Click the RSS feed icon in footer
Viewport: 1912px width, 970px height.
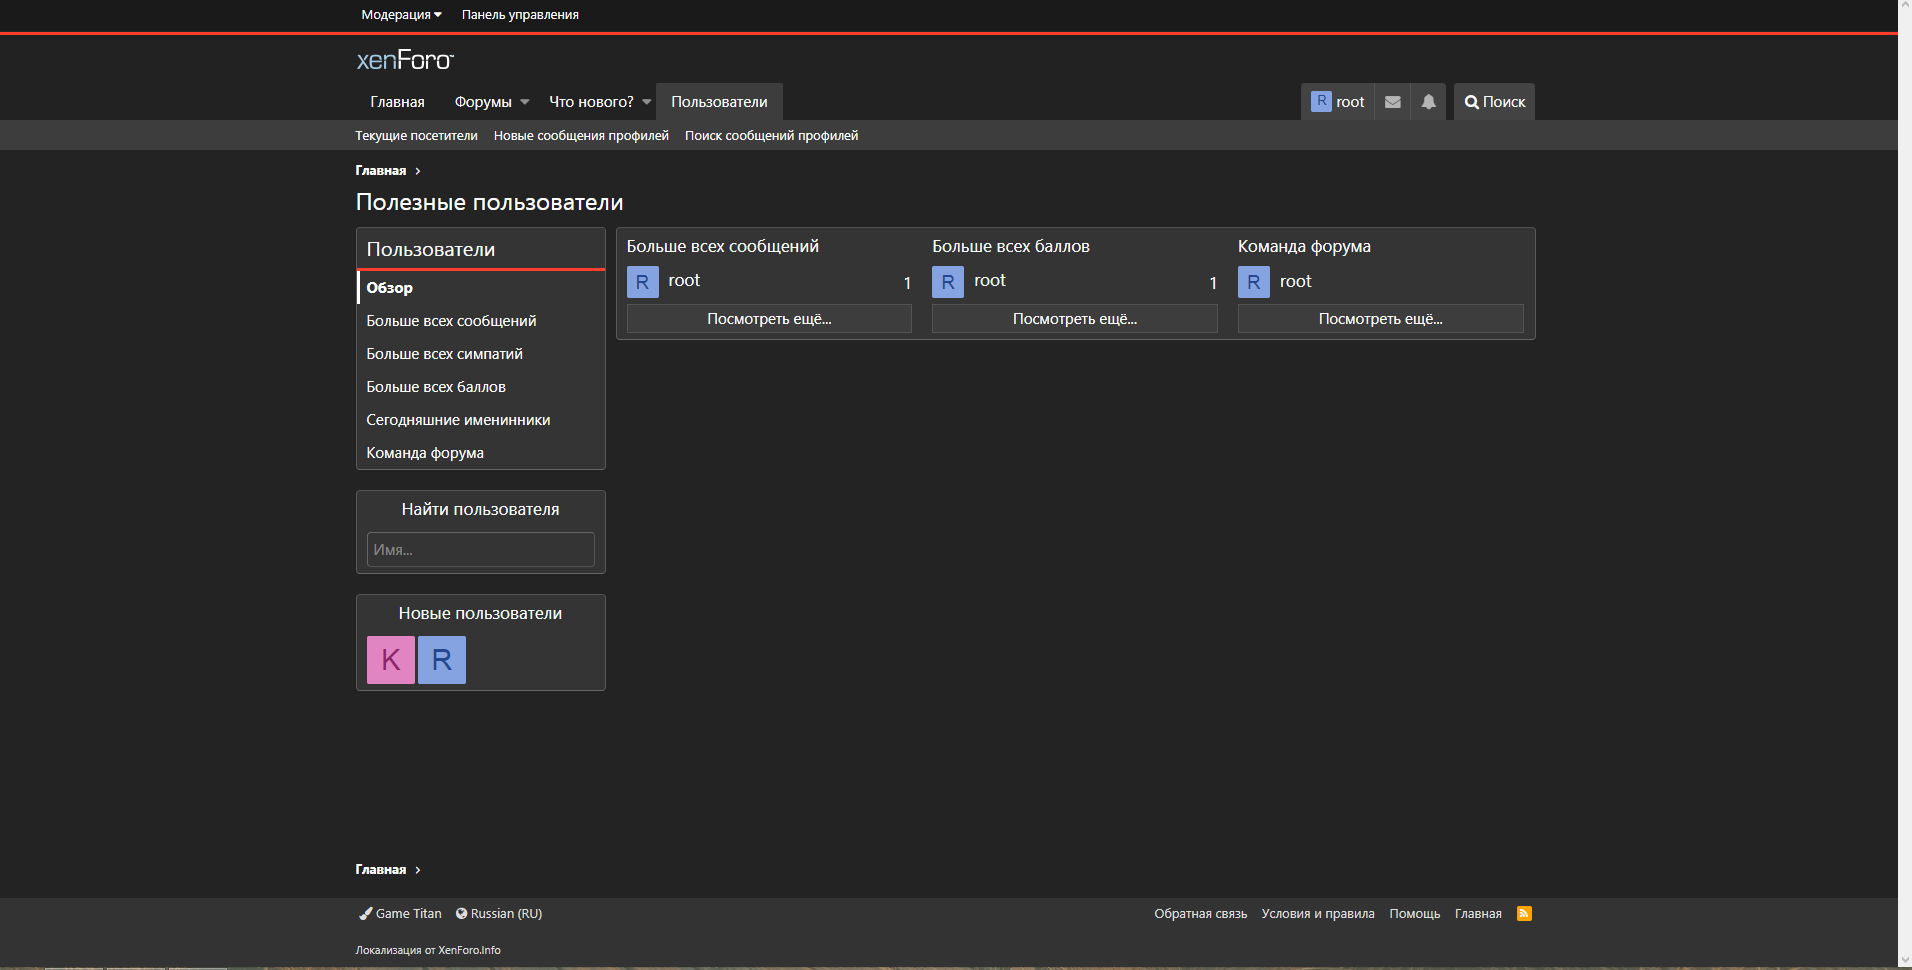coord(1524,913)
